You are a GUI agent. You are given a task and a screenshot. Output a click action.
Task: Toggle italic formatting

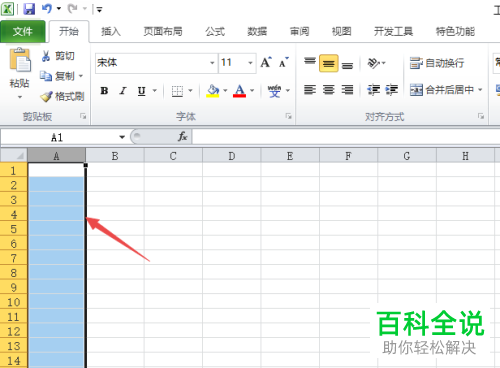pos(123,90)
